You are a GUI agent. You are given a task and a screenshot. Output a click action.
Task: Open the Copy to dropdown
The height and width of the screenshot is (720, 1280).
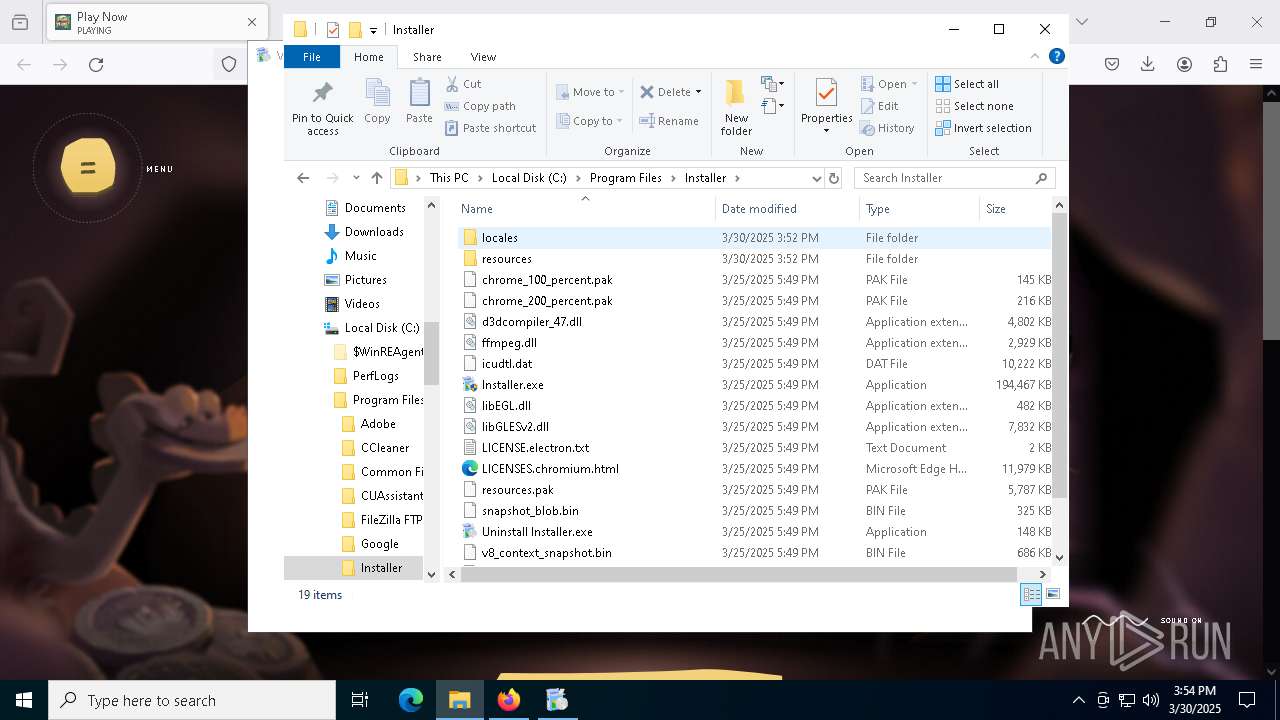coord(589,121)
